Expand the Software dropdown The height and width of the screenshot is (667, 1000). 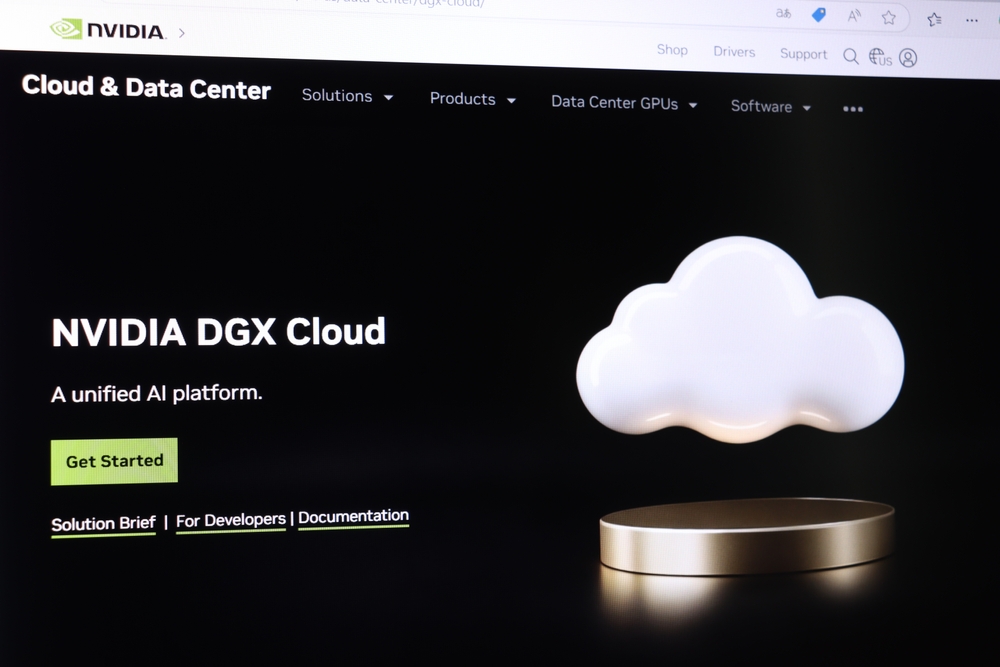(770, 106)
